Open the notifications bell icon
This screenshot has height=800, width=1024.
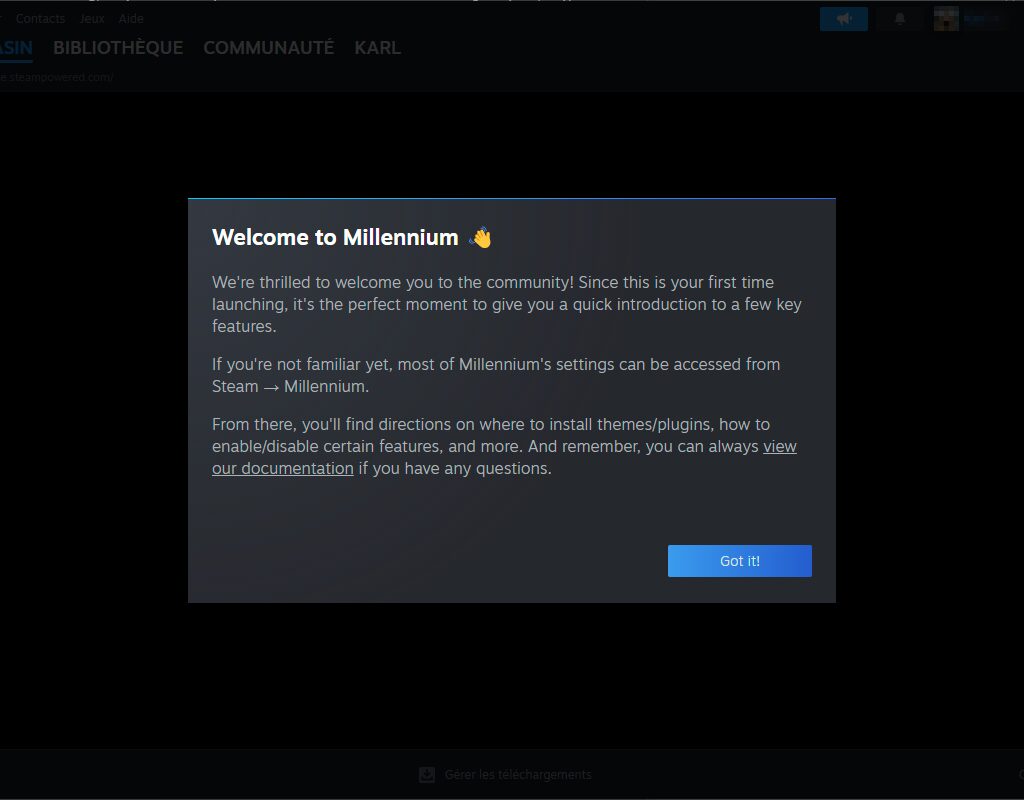(x=900, y=19)
